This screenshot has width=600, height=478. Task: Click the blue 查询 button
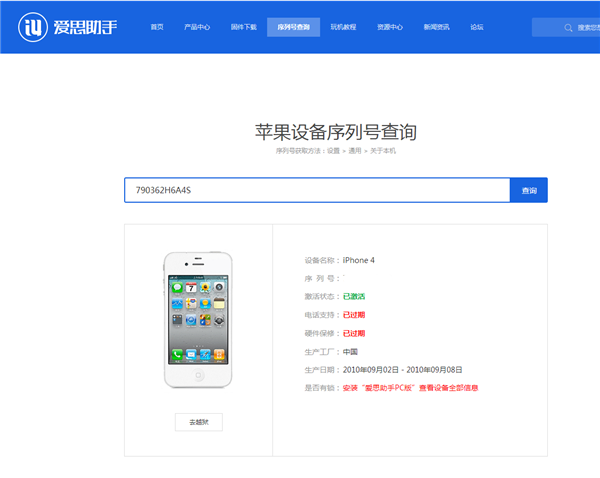tap(529, 190)
